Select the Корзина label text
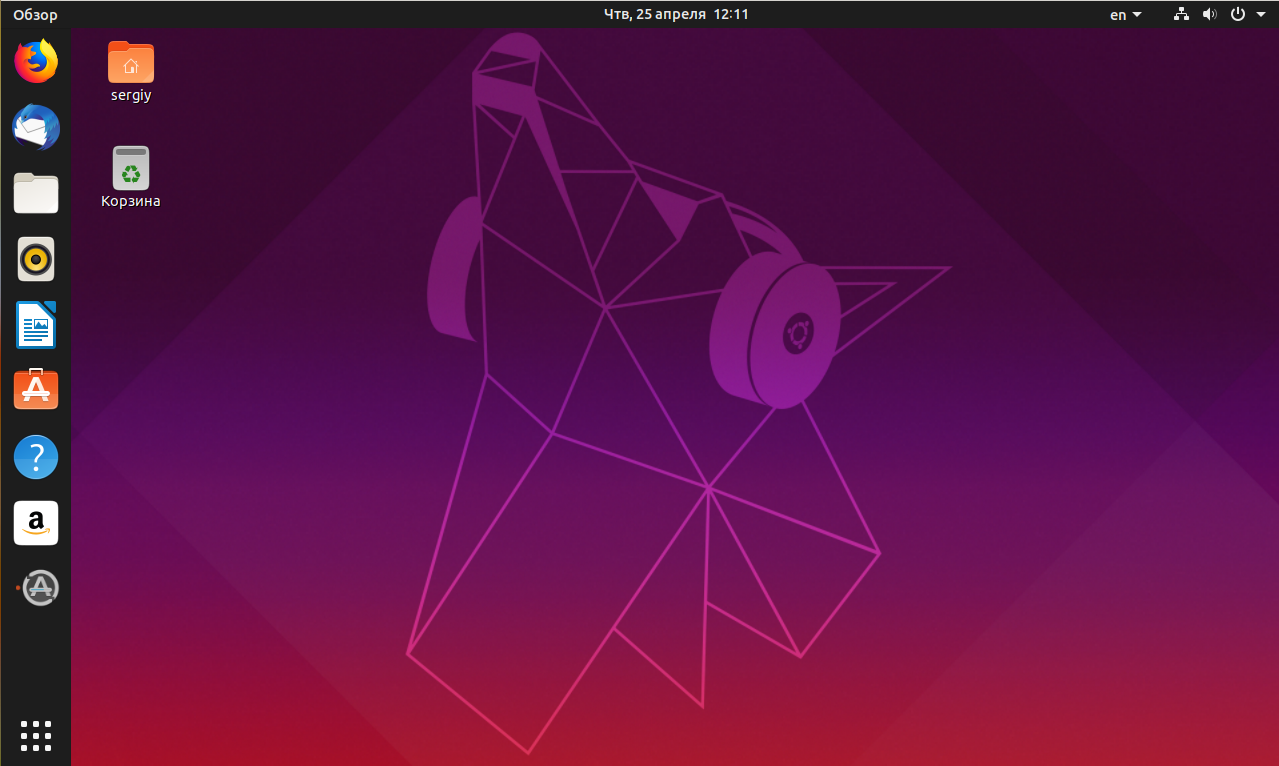 (131, 201)
